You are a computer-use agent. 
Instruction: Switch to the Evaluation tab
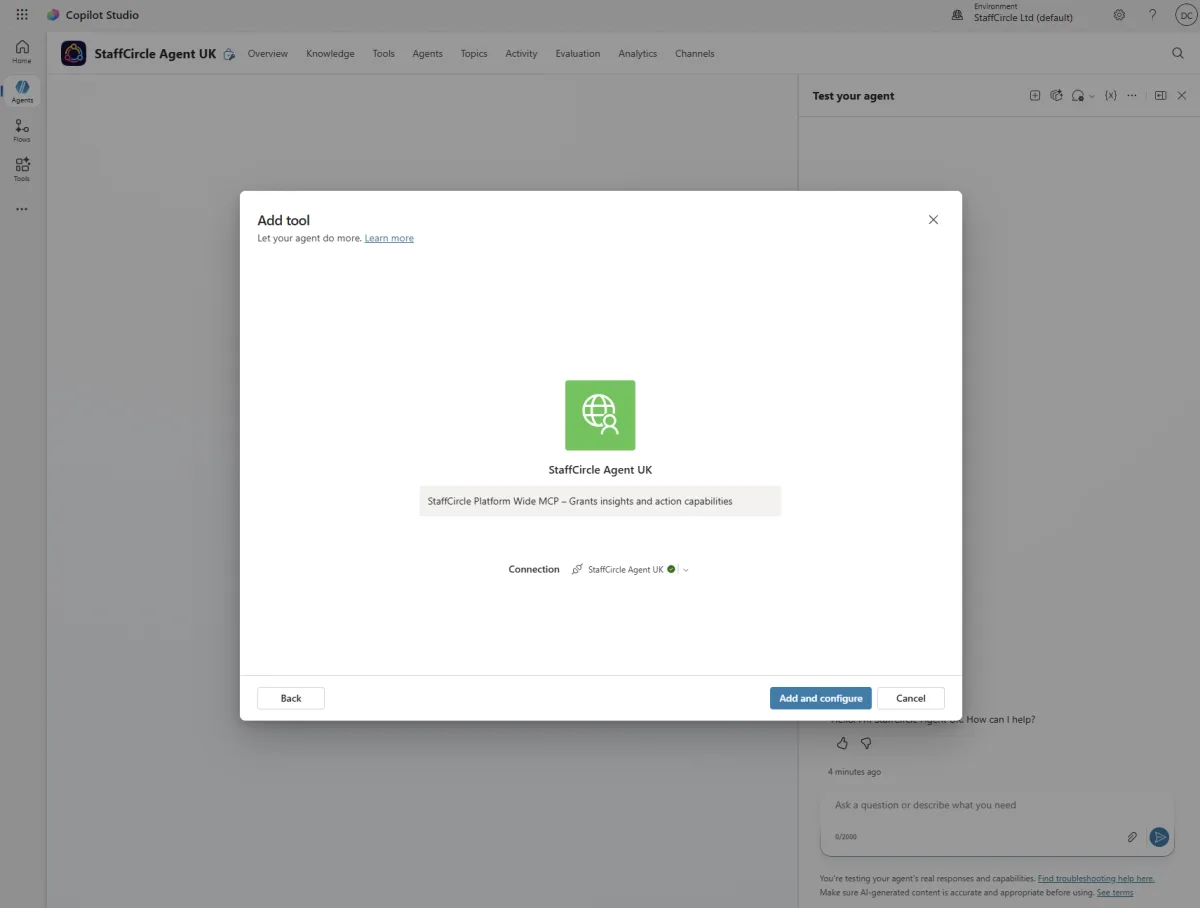click(x=578, y=54)
